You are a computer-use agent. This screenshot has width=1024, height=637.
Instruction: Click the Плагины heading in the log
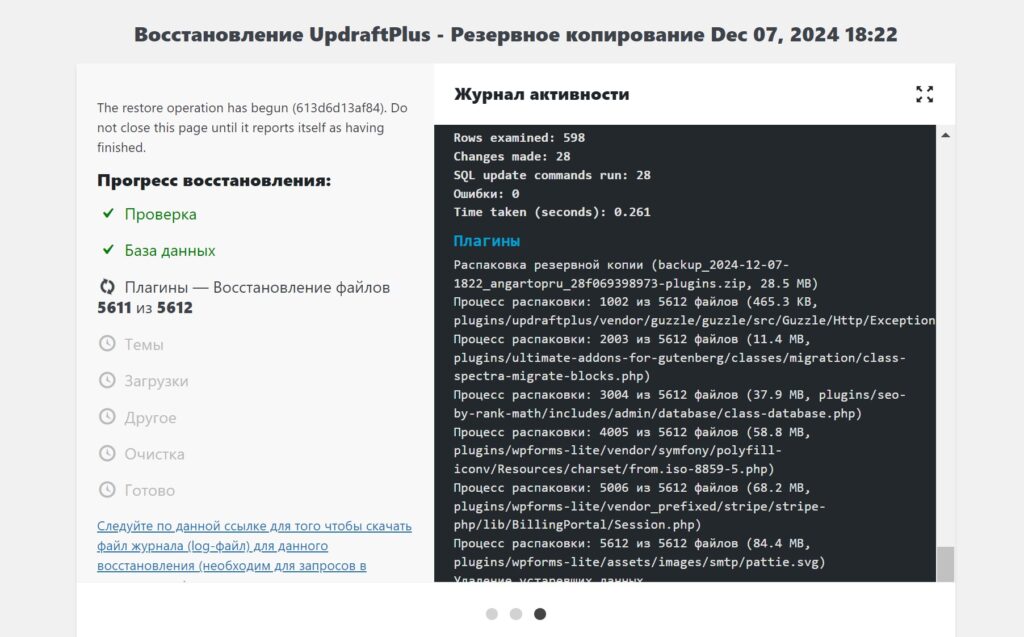pos(487,241)
